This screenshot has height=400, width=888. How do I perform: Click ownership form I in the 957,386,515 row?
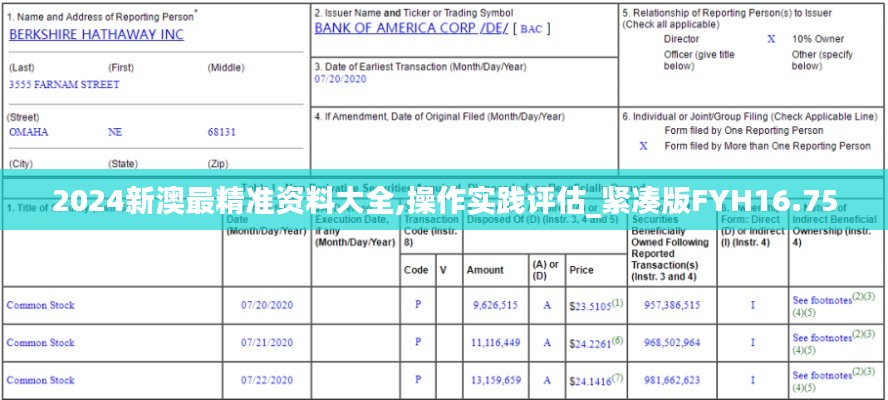tap(753, 305)
